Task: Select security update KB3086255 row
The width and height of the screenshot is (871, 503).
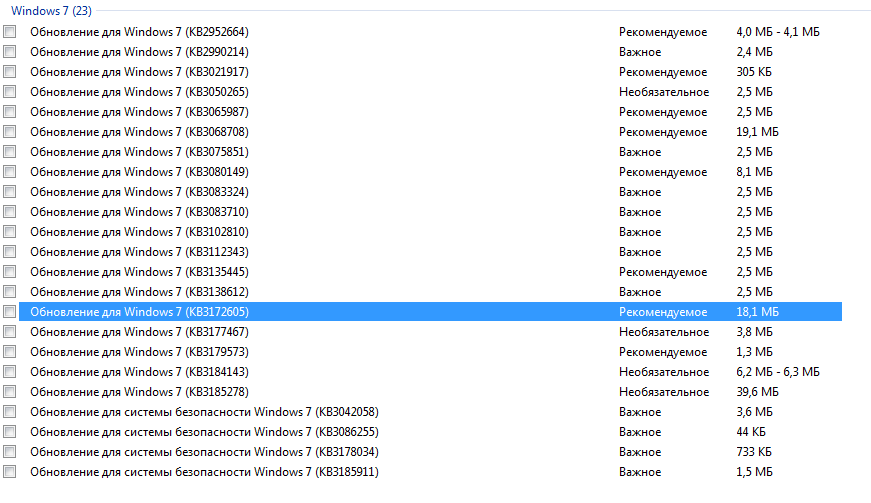Action: click(431, 431)
